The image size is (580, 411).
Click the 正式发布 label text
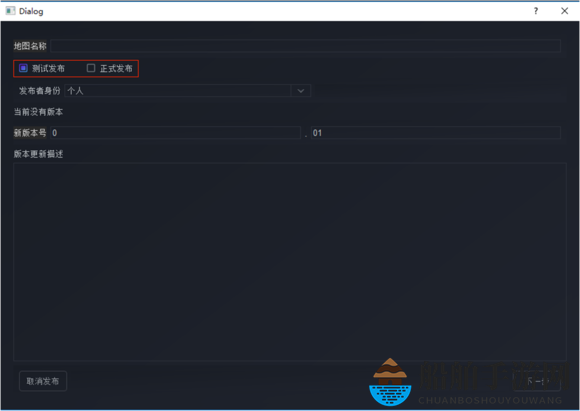click(116, 68)
